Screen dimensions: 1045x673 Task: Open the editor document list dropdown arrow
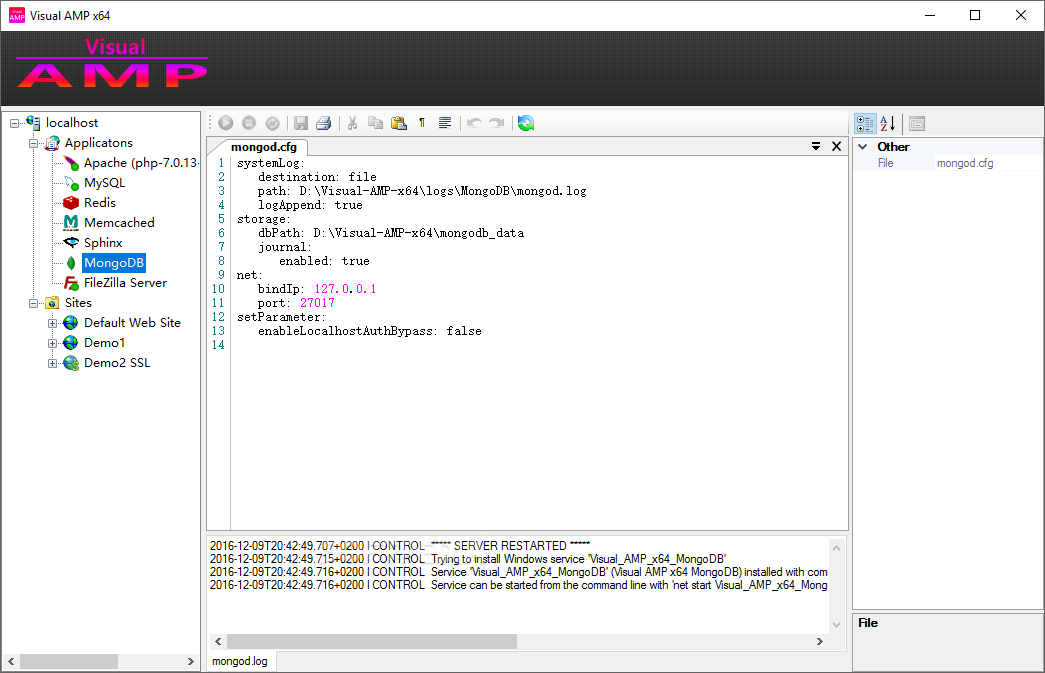pos(816,146)
